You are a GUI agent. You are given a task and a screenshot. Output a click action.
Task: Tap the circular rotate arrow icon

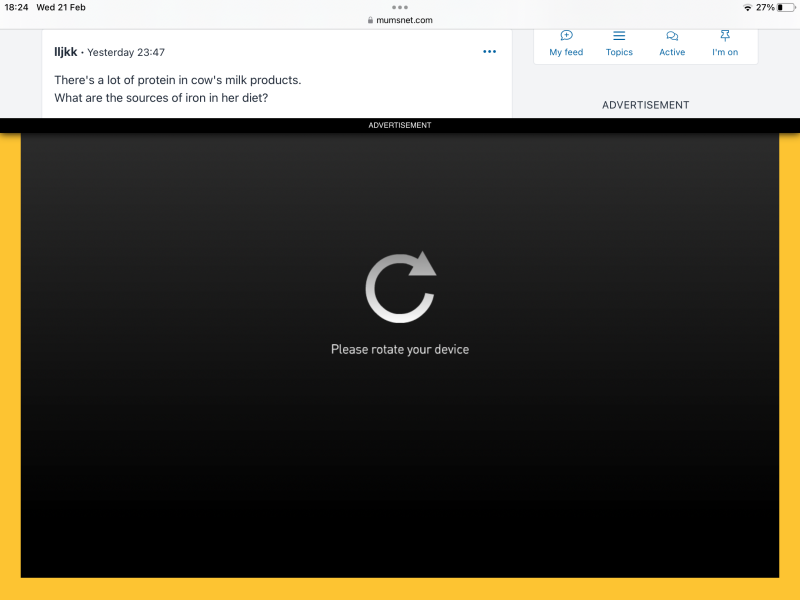click(x=400, y=287)
